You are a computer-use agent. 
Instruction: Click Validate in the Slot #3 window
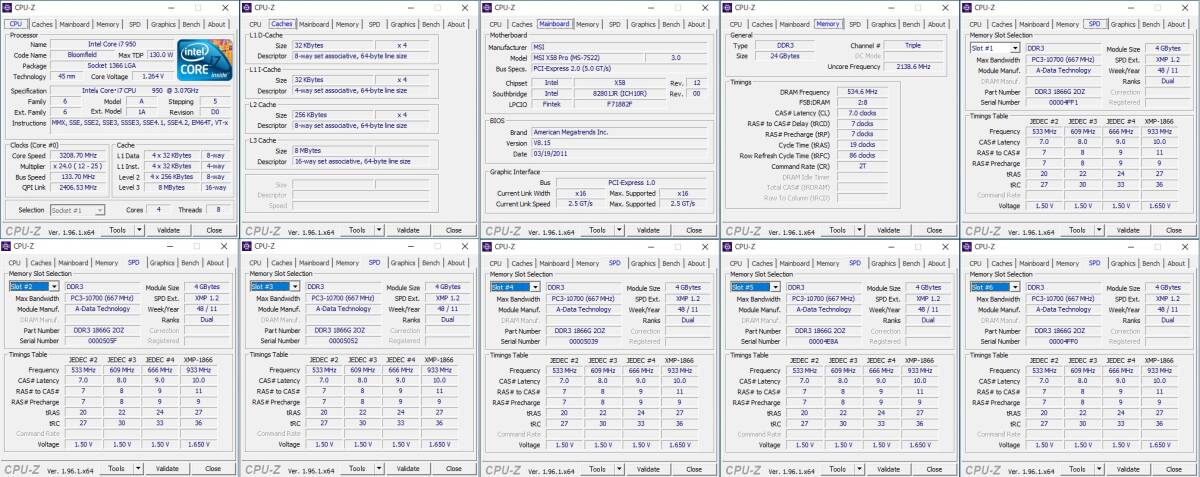[x=407, y=468]
